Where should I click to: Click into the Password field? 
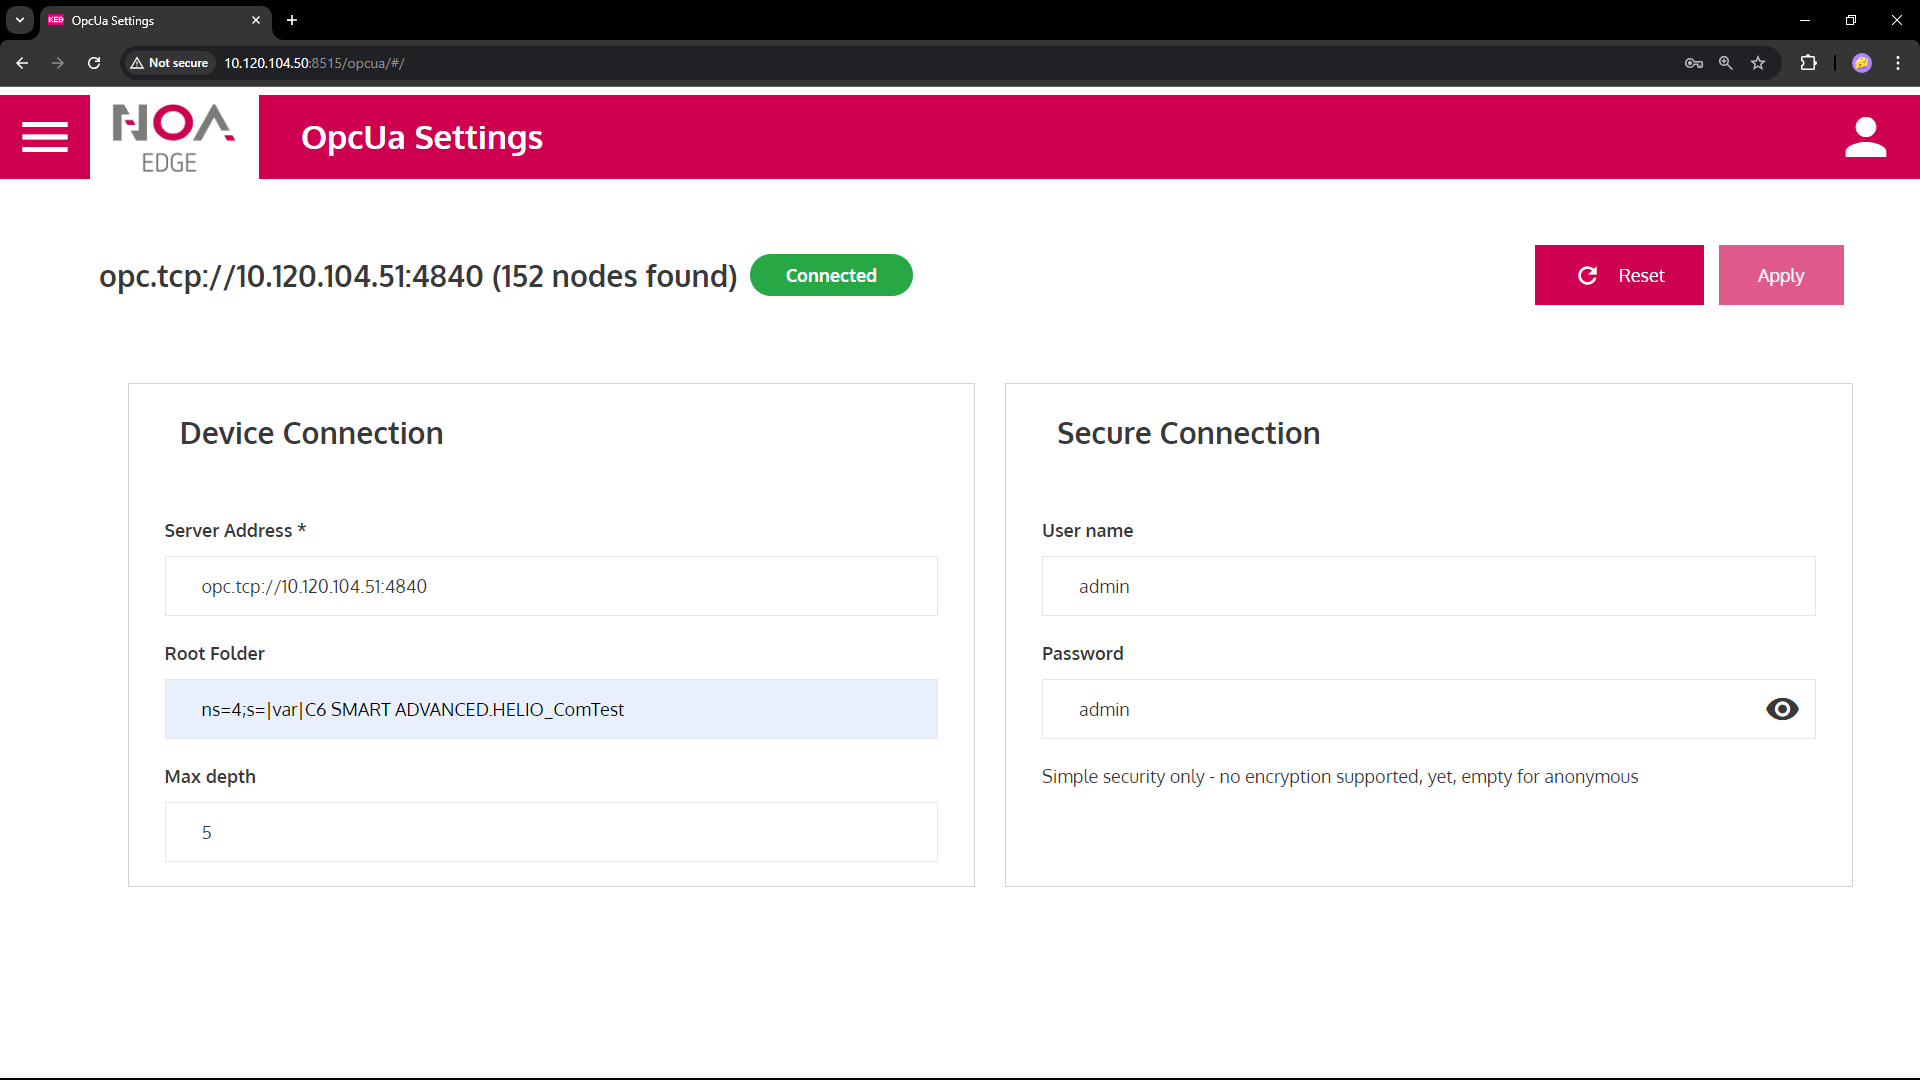tap(1400, 709)
